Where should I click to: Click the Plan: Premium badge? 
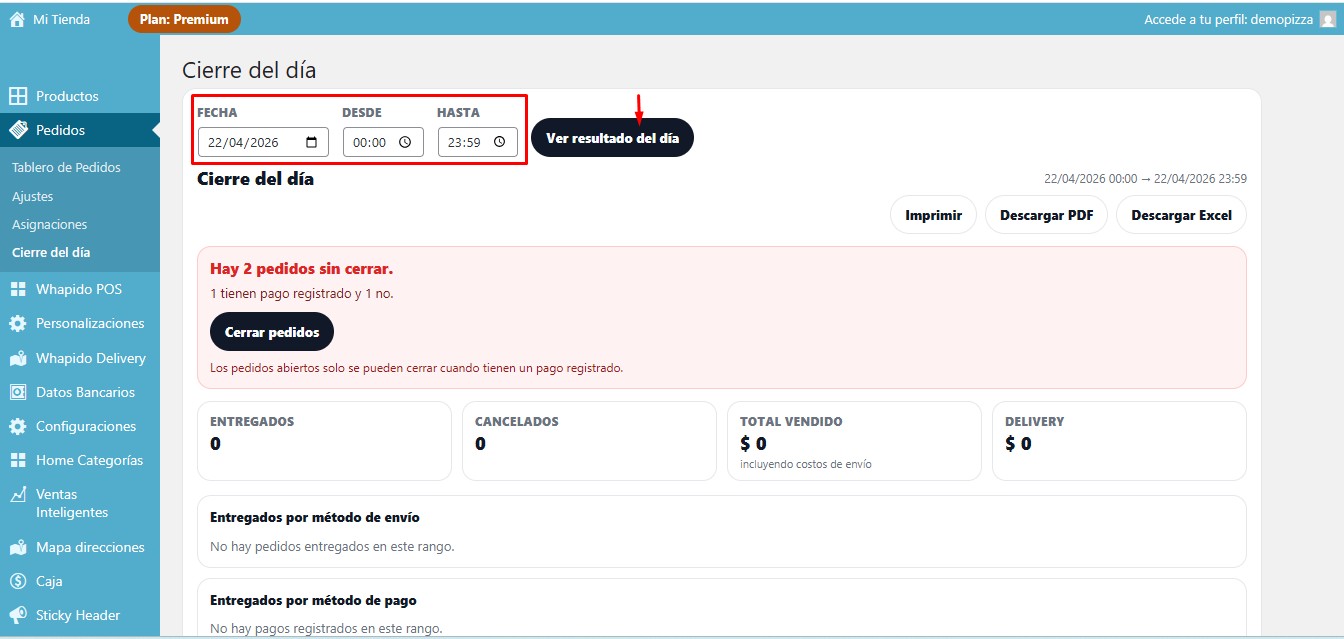pyautogui.click(x=184, y=19)
